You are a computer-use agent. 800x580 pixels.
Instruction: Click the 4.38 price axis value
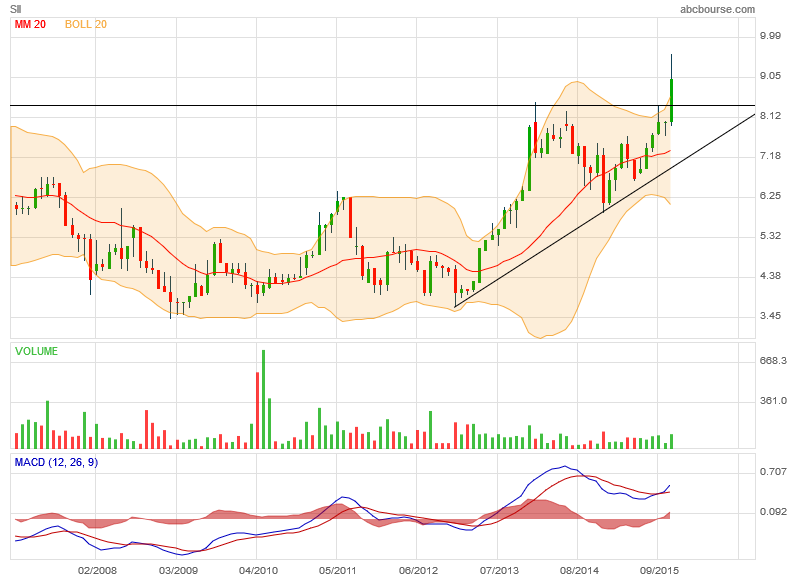click(x=770, y=276)
